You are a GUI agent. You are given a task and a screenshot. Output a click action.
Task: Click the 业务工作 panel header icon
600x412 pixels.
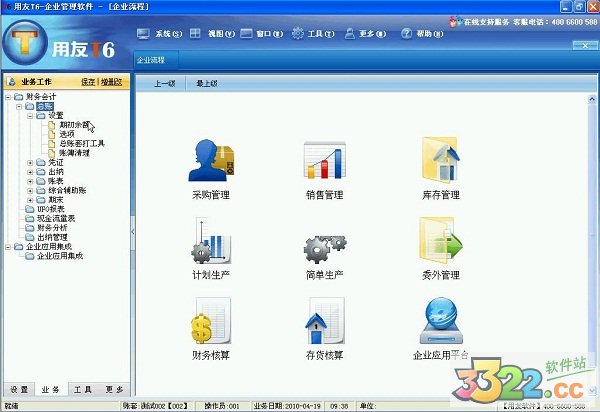click(x=11, y=81)
